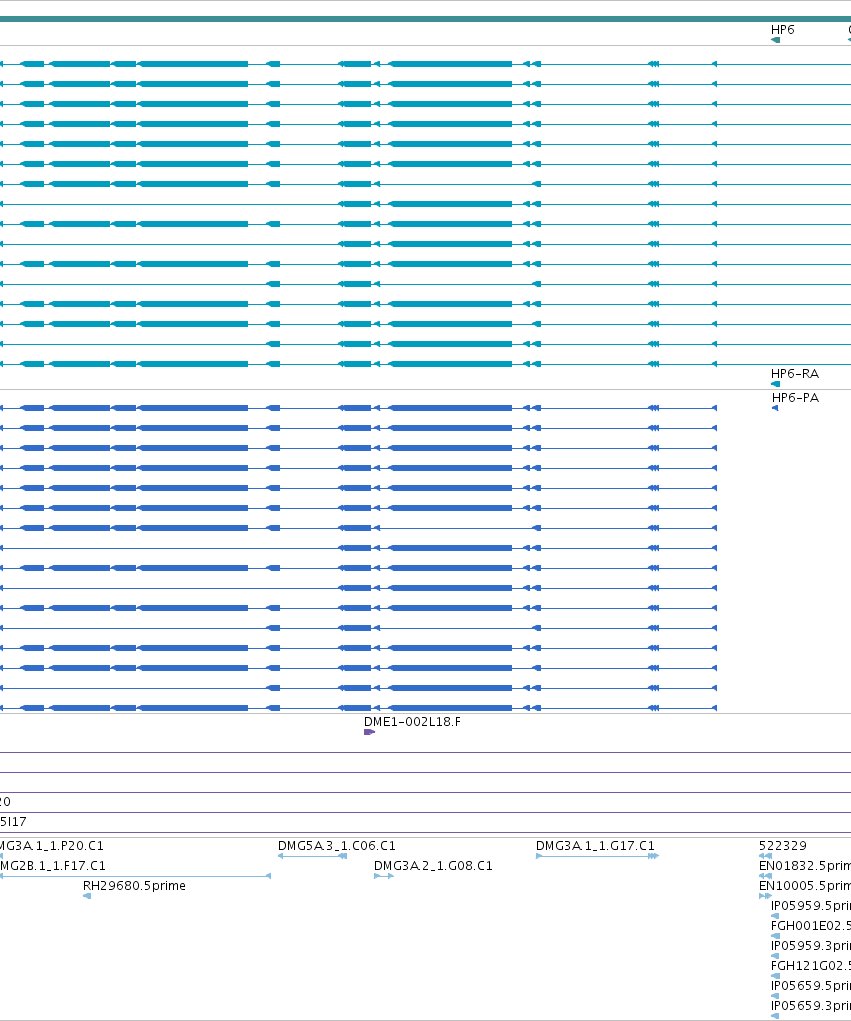Image resolution: width=851 pixels, height=1021 pixels.
Task: Click the HP6 gene arrow glyph
Action: click(775, 40)
